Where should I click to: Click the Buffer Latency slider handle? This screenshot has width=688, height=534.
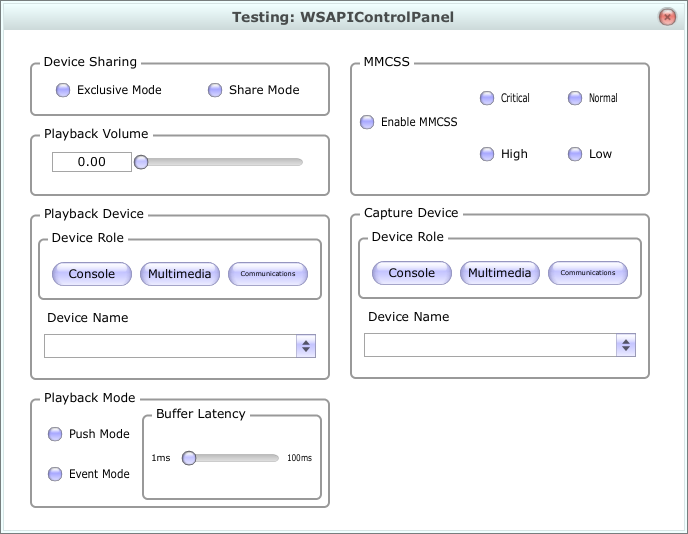coord(188,458)
